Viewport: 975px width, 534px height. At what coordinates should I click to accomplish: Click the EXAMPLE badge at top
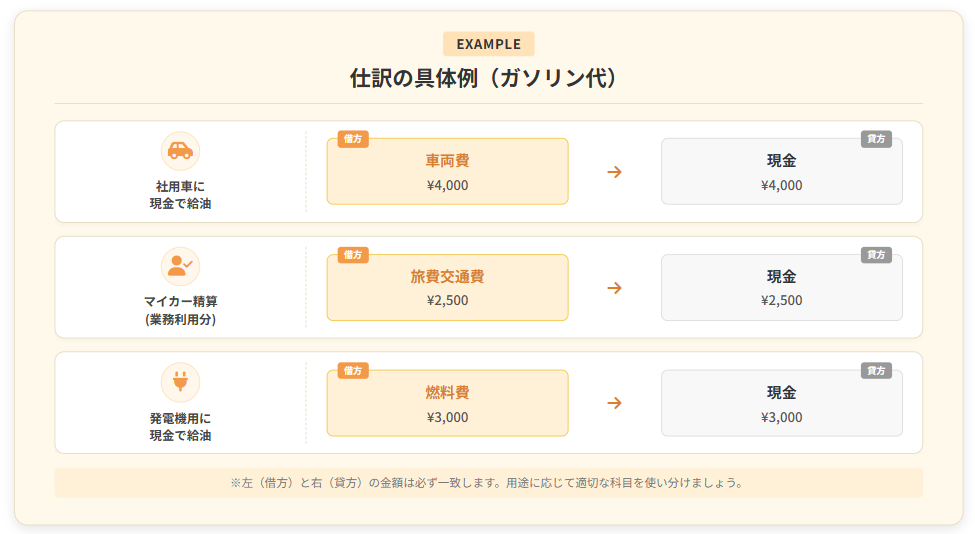pyautogui.click(x=488, y=44)
